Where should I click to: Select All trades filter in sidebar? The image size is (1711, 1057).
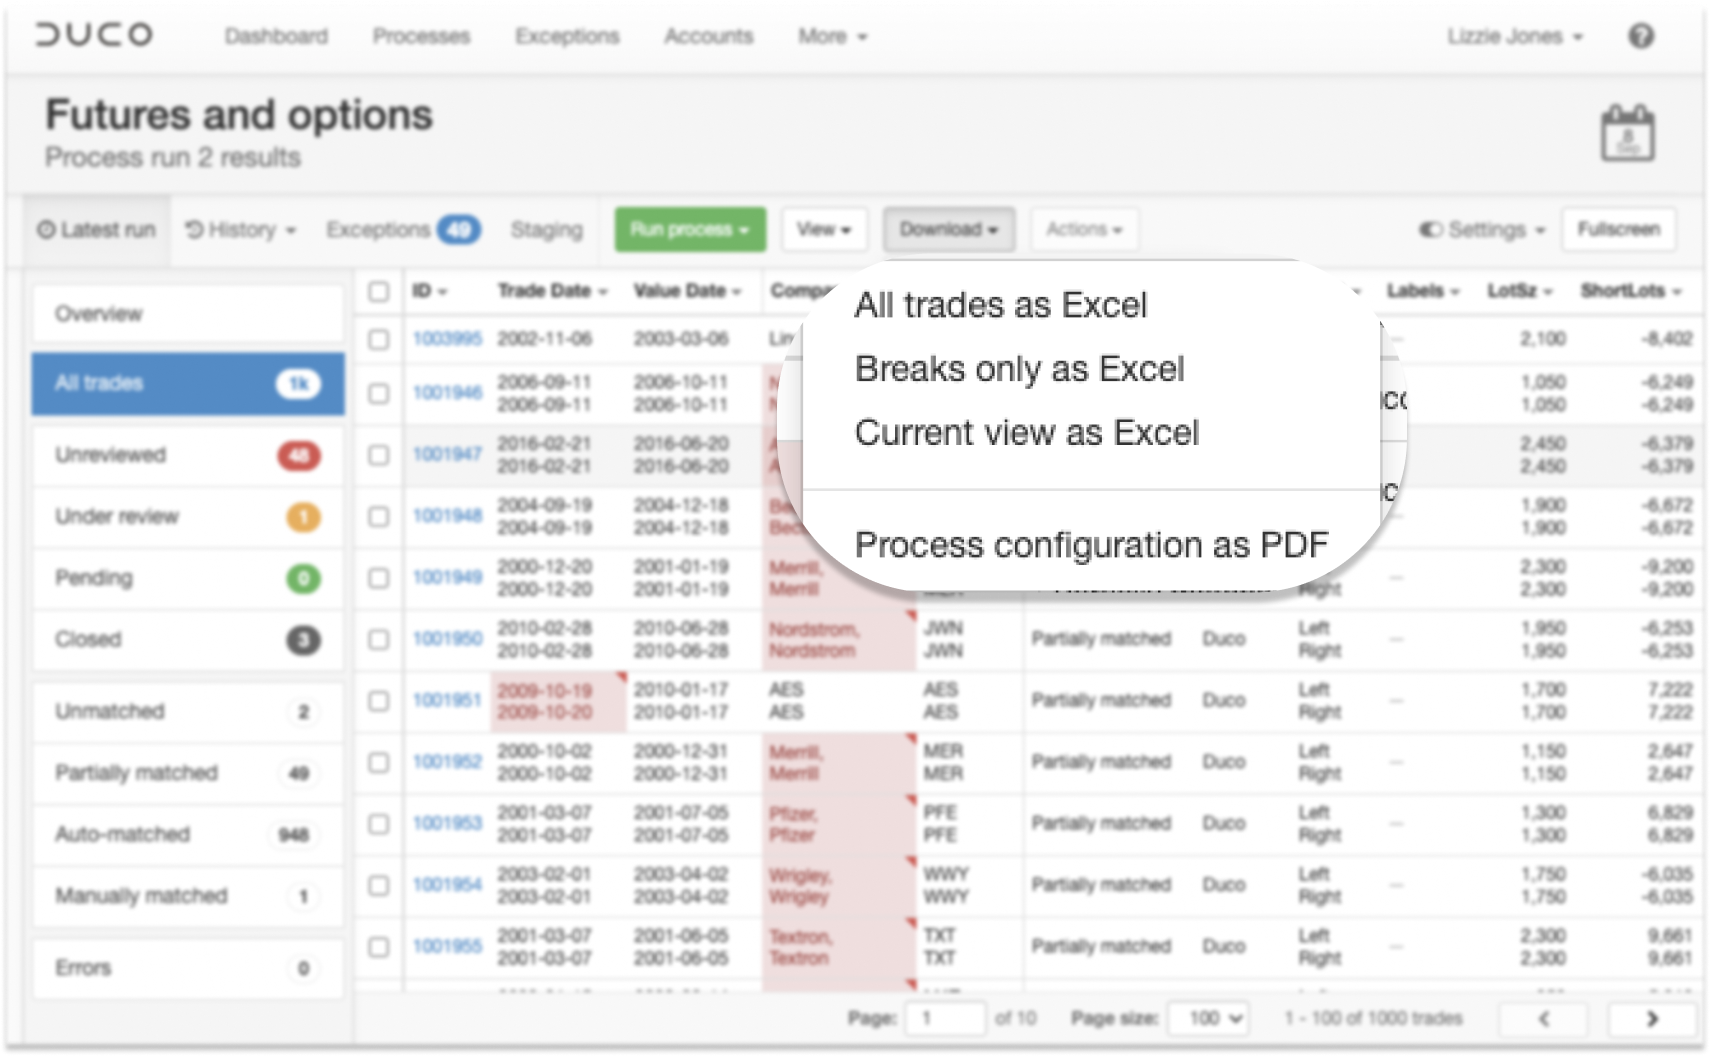[188, 383]
